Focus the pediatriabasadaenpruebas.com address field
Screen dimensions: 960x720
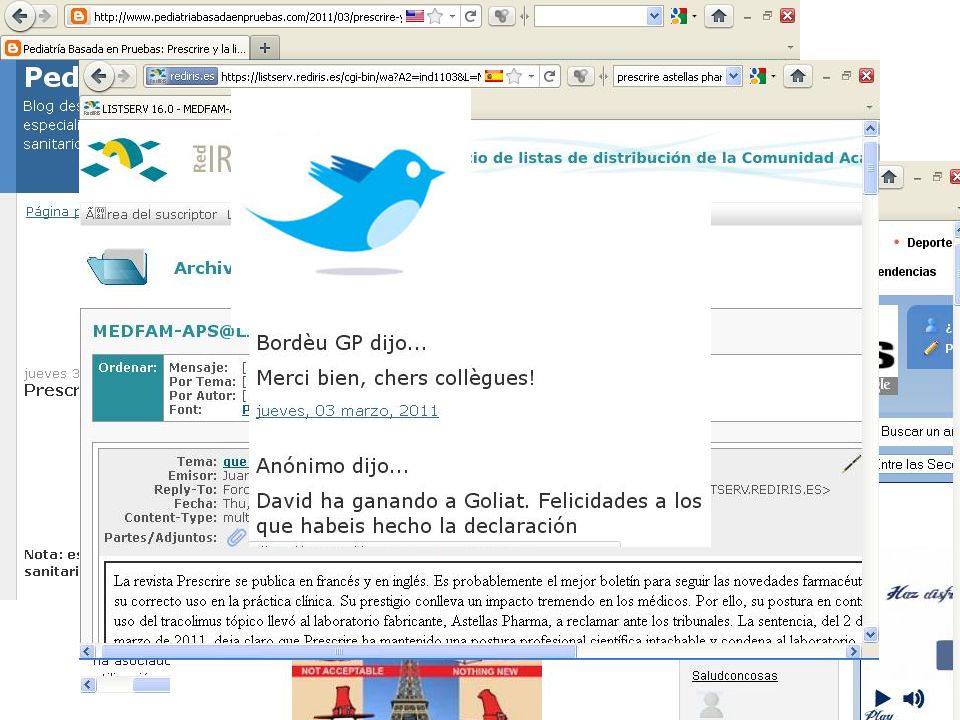coord(247,17)
